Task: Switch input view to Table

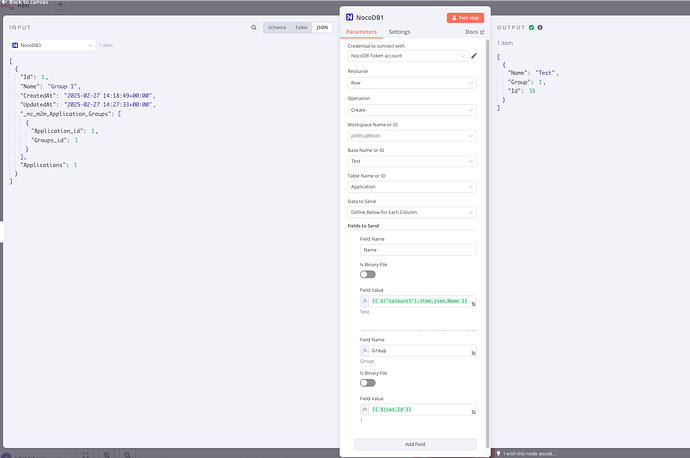Action: pos(301,27)
